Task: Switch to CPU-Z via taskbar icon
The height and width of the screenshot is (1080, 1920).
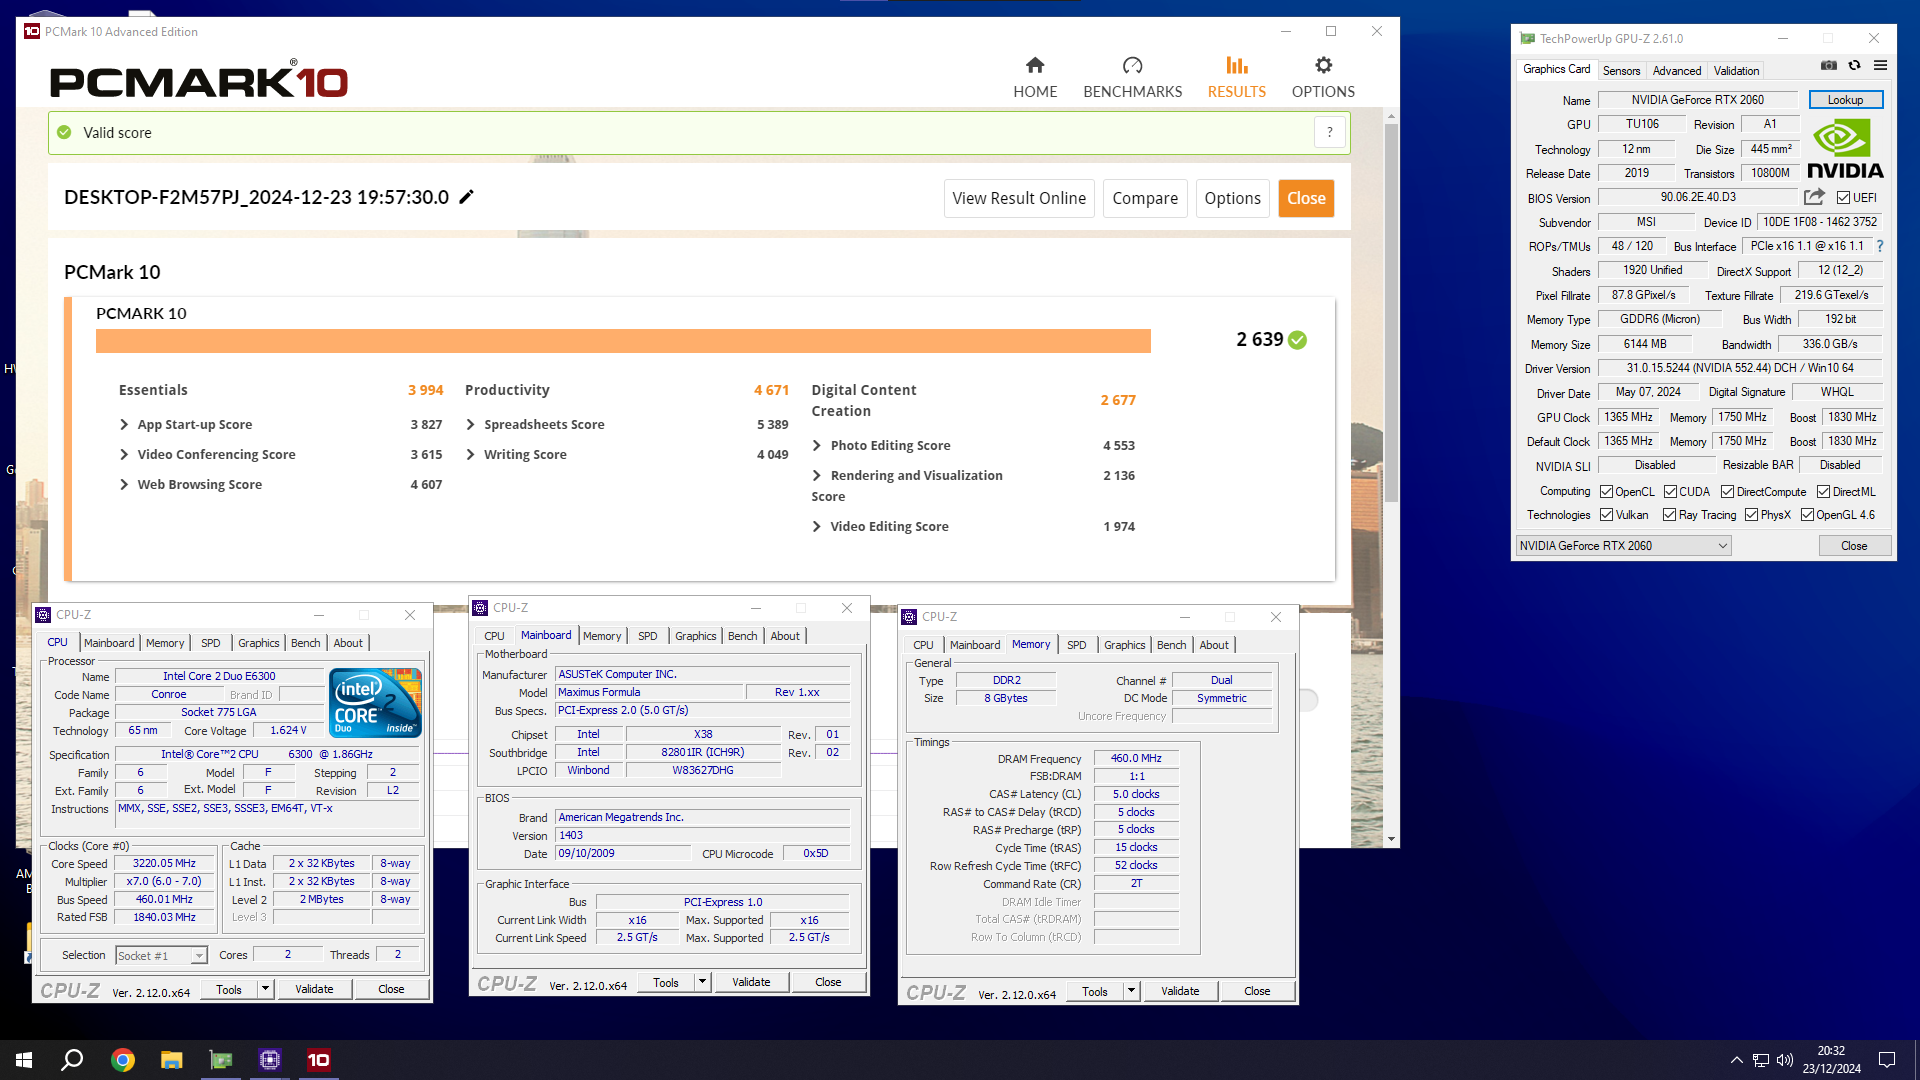Action: tap(270, 1060)
